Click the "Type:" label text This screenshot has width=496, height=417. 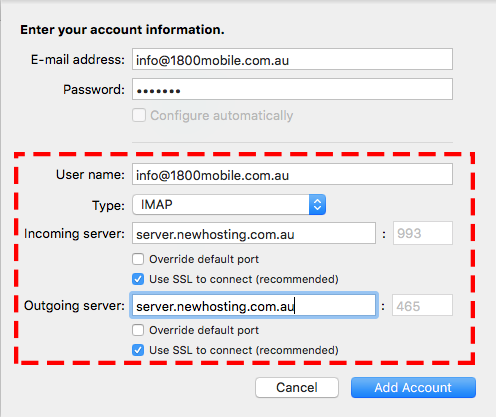coord(108,205)
